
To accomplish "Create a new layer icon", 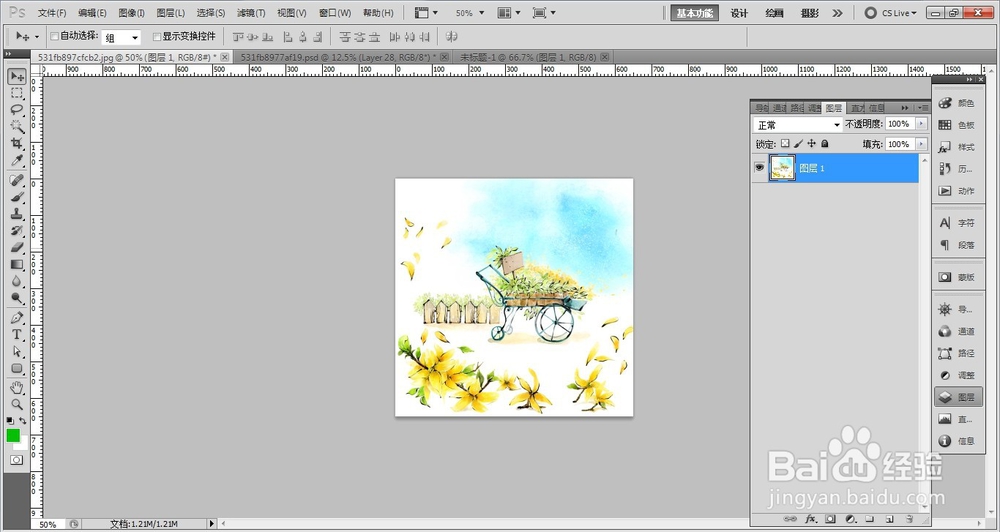I will click(890, 519).
